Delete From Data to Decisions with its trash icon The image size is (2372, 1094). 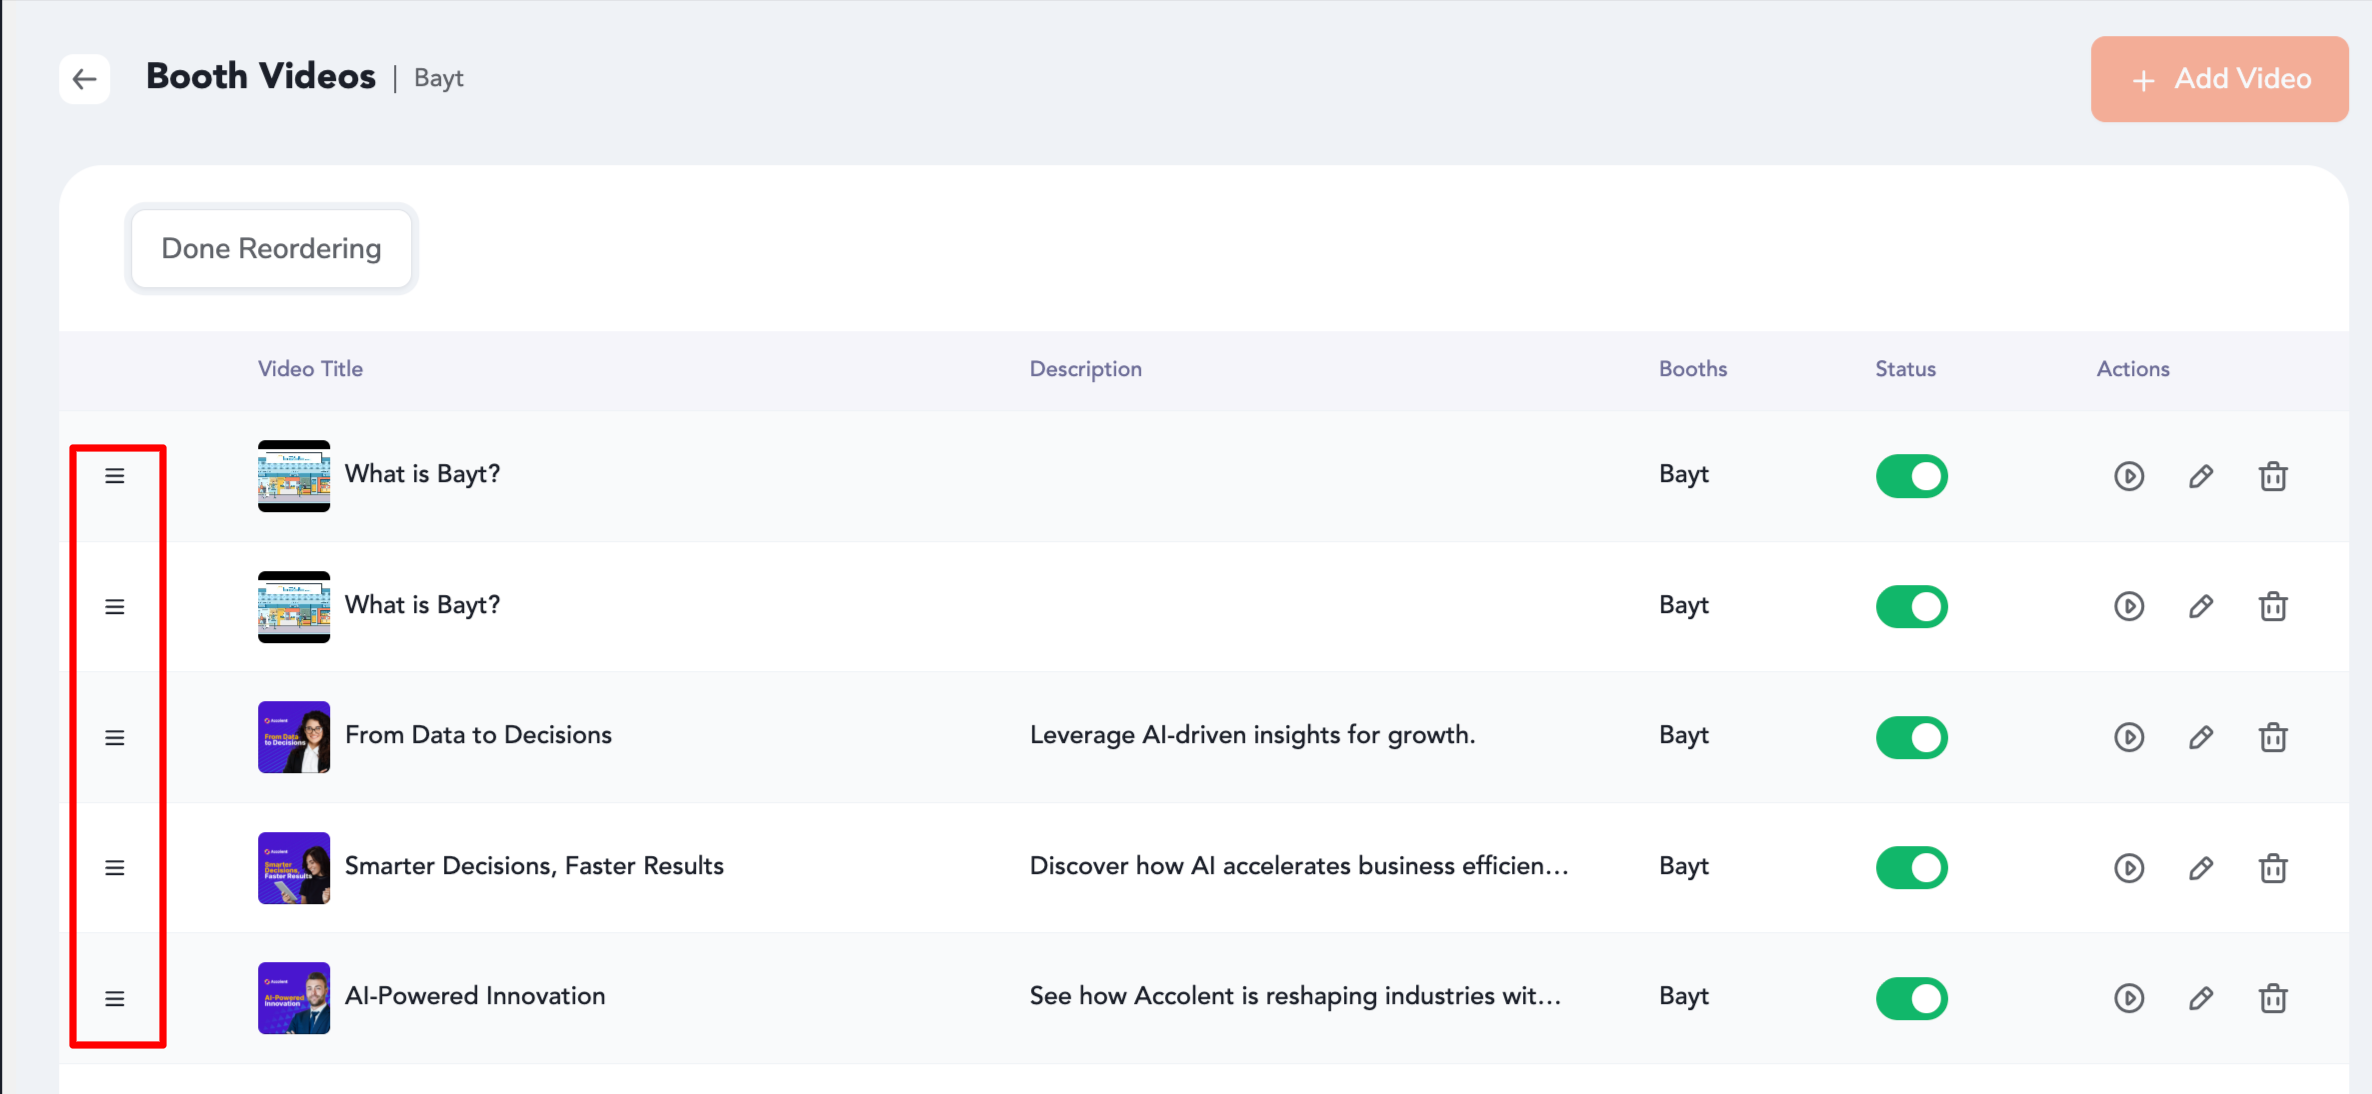pyautogui.click(x=2273, y=737)
